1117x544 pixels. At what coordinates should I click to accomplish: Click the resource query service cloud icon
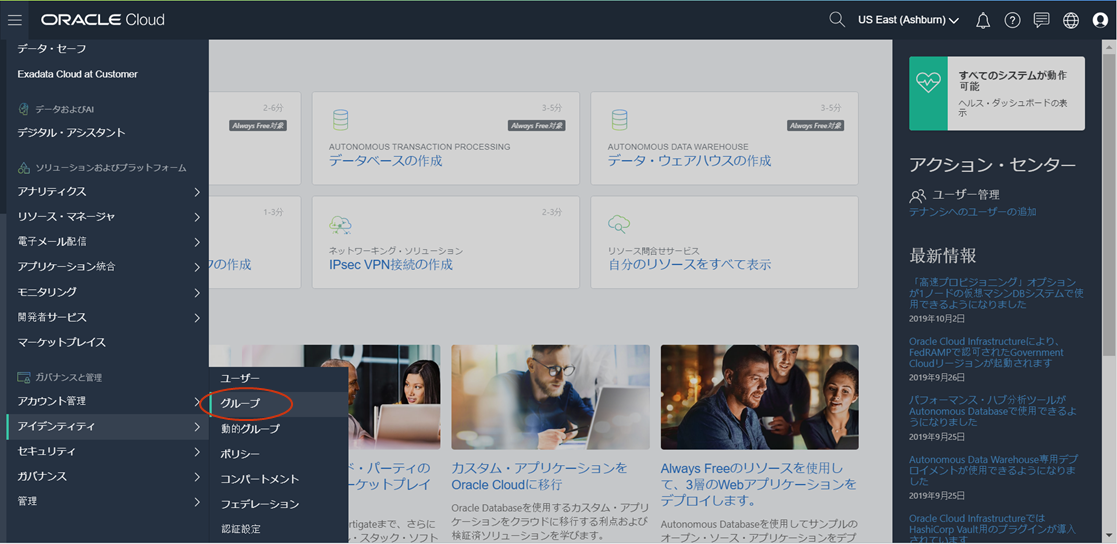(x=618, y=225)
